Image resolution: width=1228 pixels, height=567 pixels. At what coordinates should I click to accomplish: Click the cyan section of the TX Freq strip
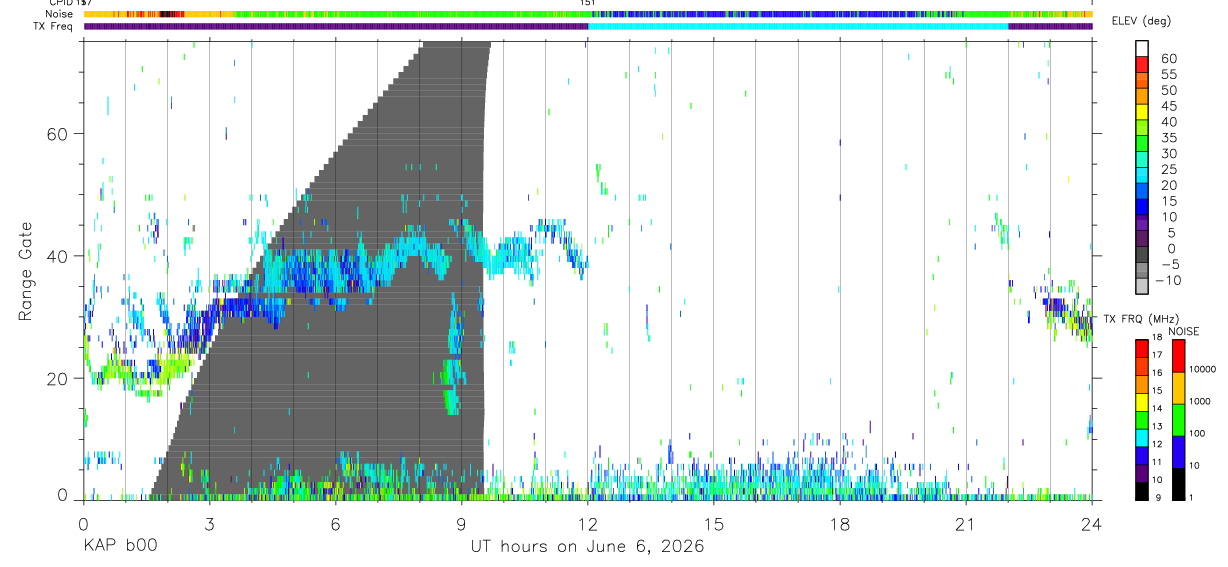pos(798,26)
